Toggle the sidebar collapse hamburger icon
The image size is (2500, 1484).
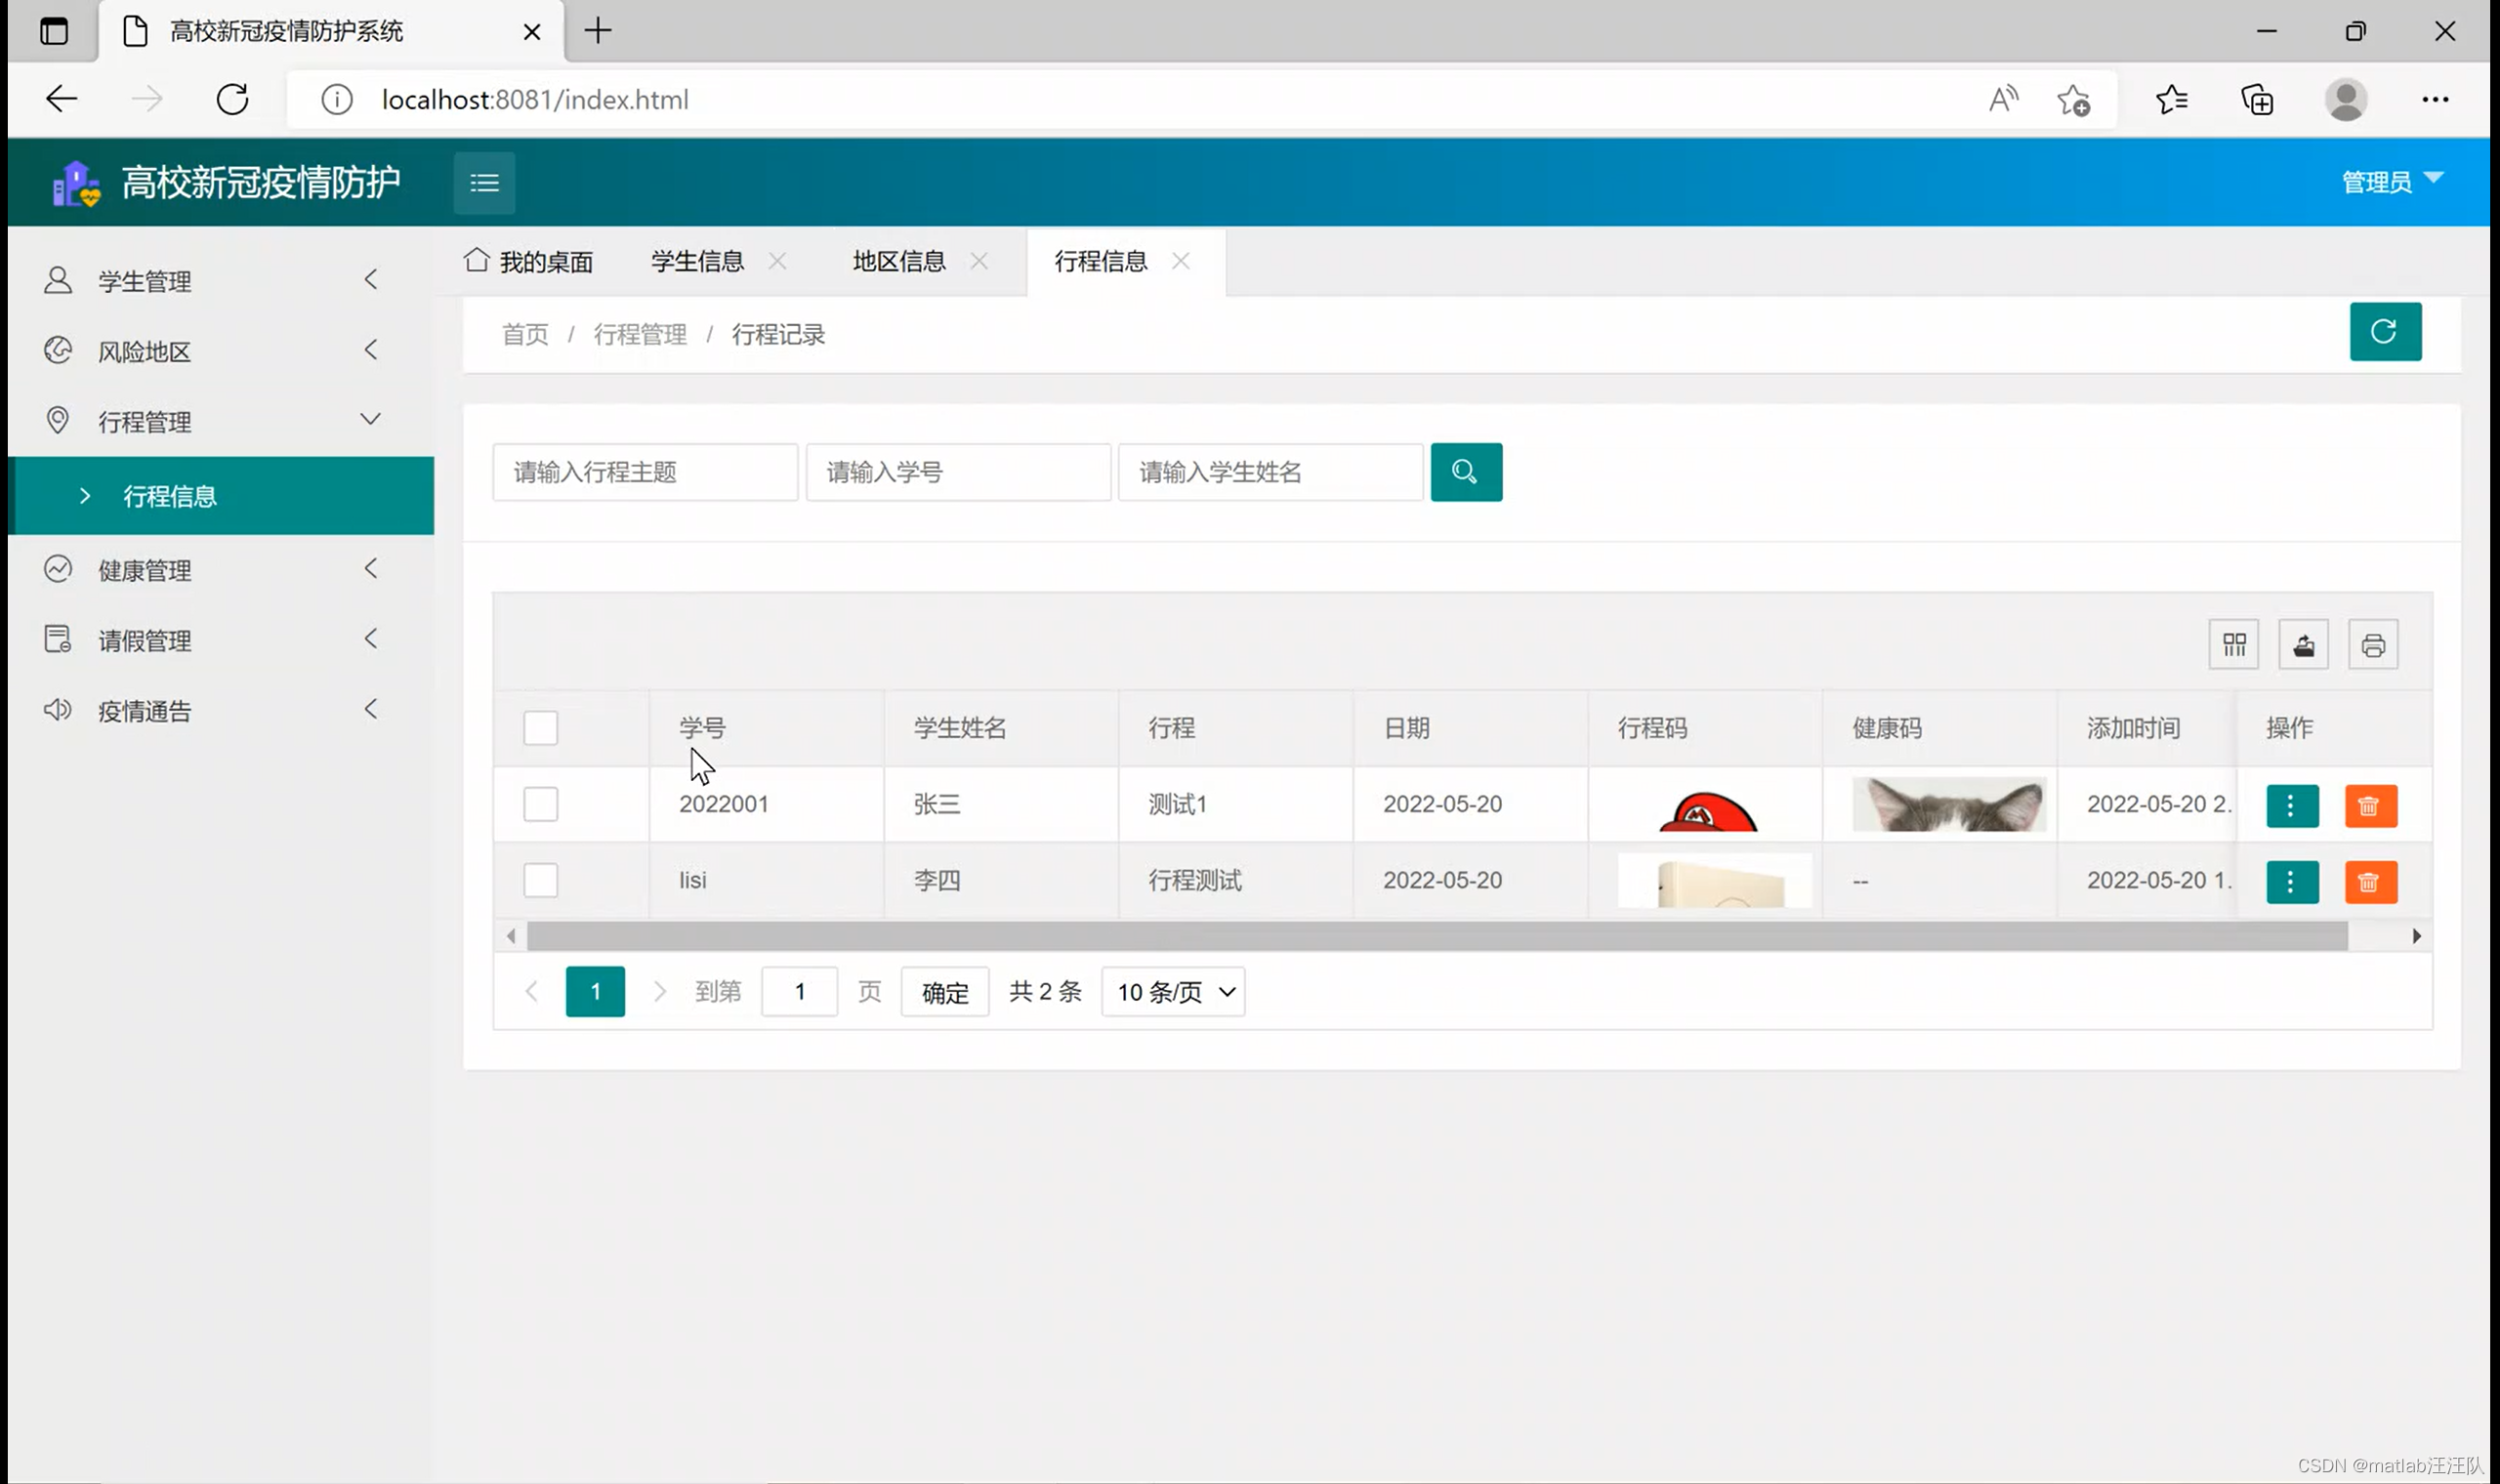pyautogui.click(x=484, y=183)
